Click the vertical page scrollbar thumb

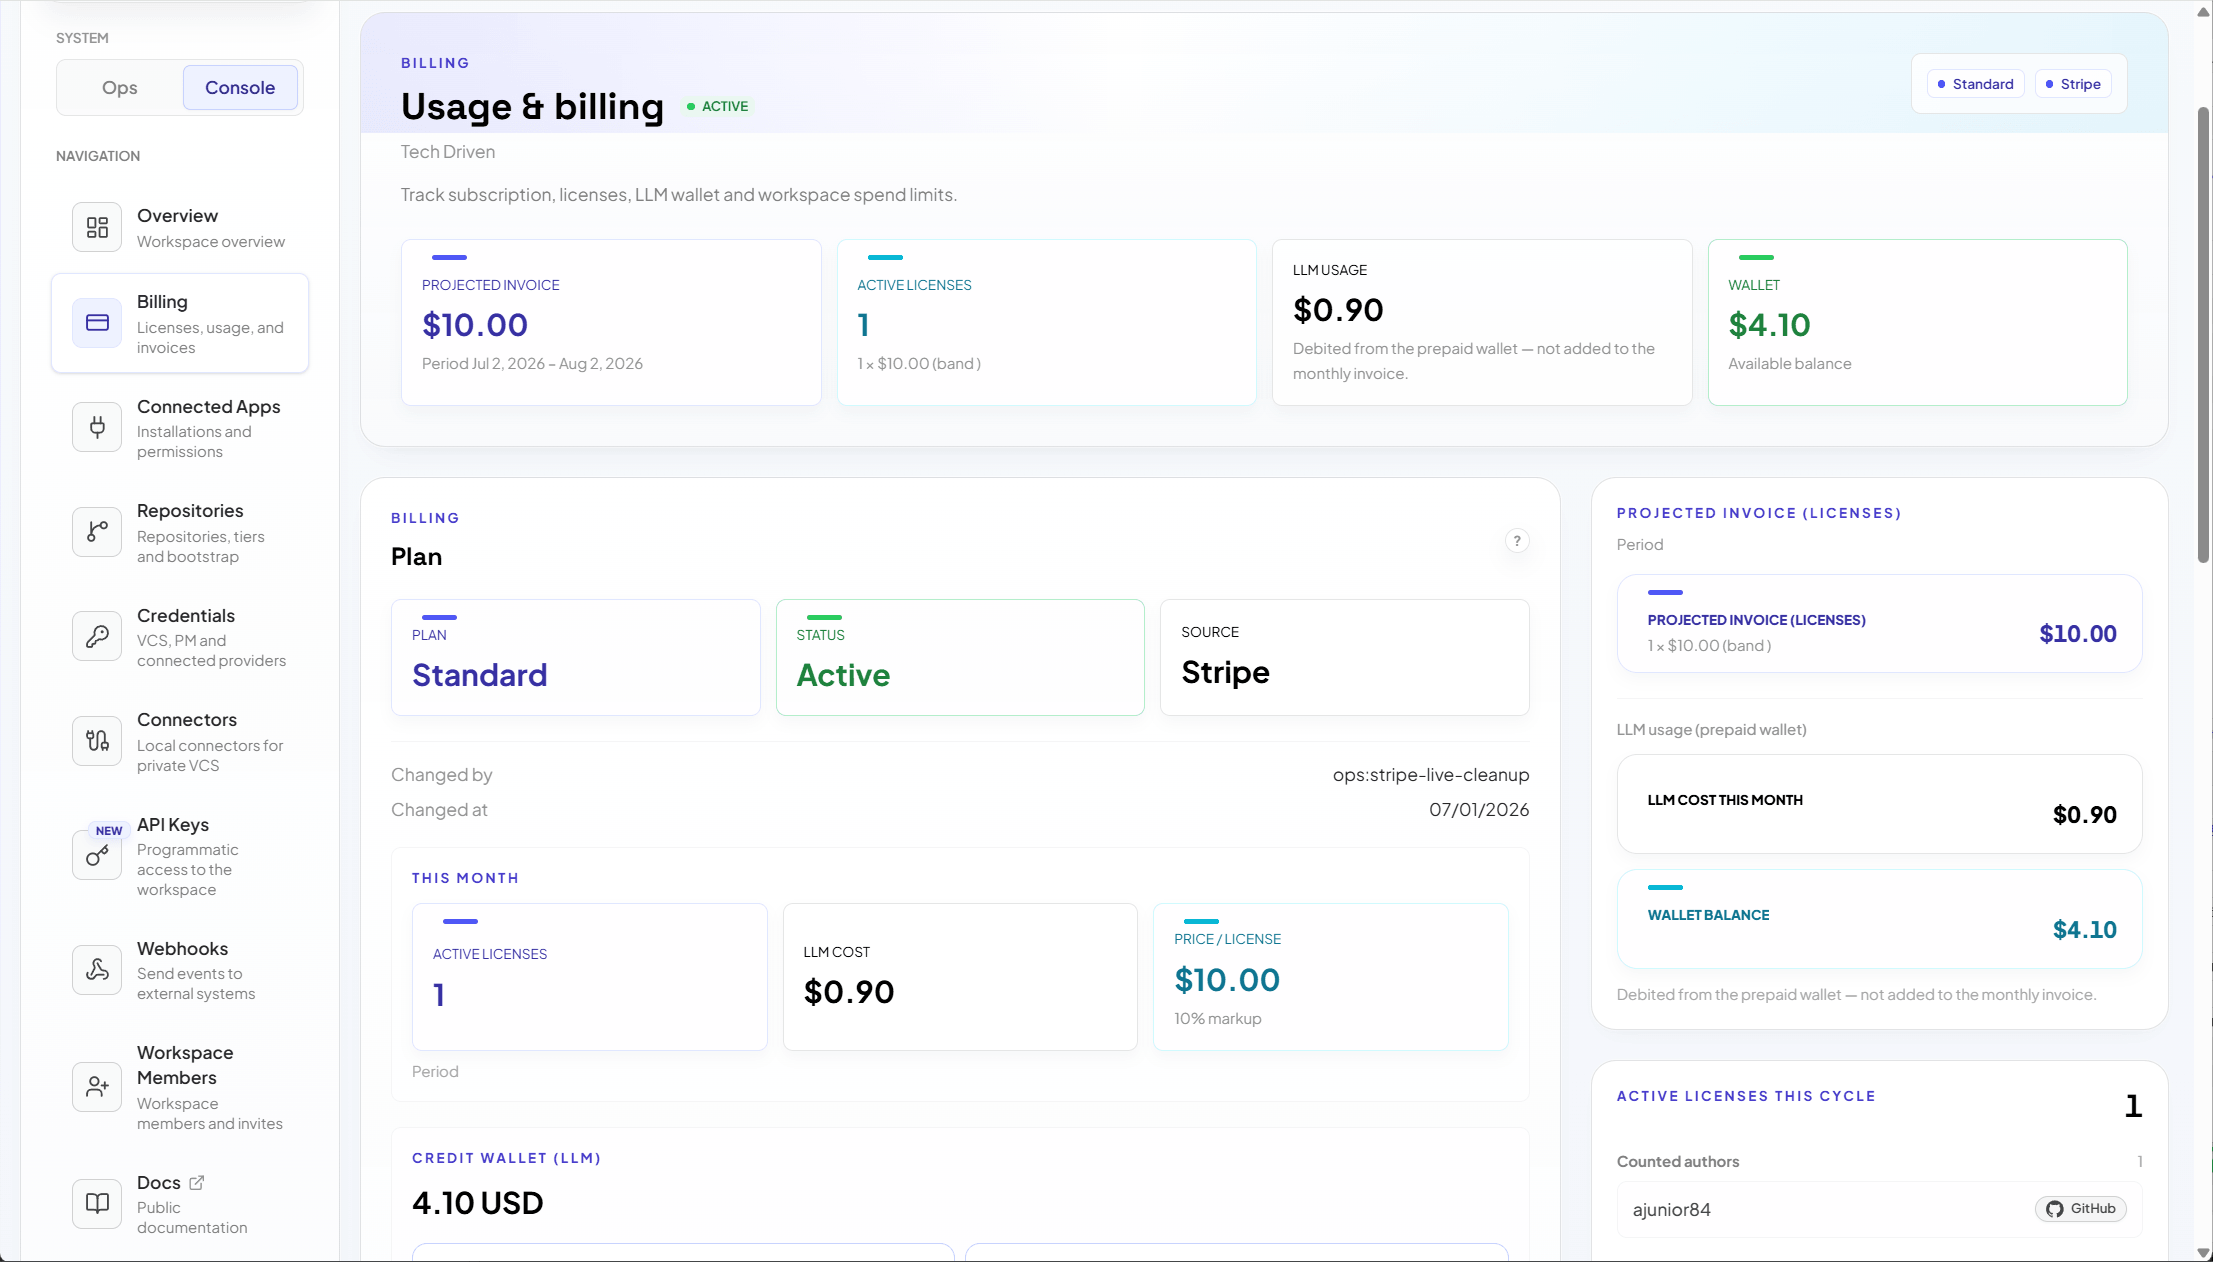point(2203,335)
